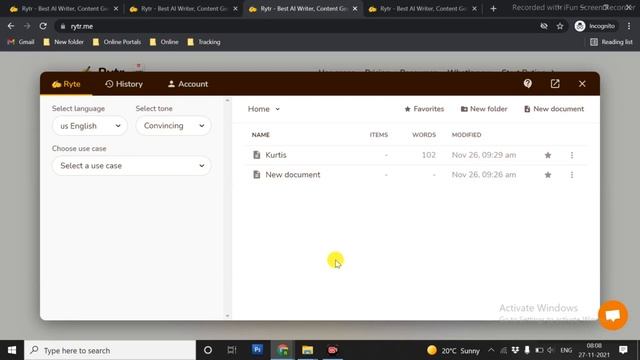The image size is (640, 360).
Task: Create a New folder
Action: coord(484,109)
